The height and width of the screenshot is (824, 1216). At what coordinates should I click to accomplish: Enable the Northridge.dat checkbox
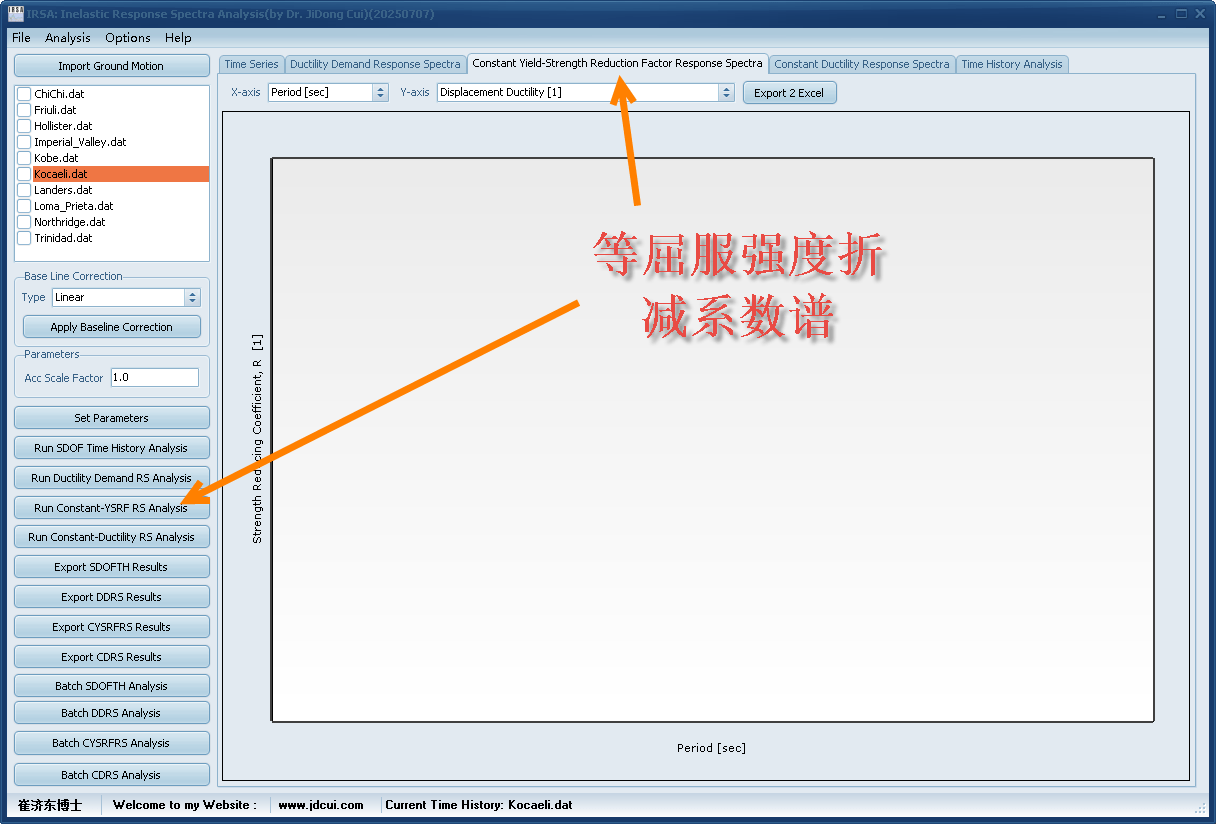tap(25, 222)
